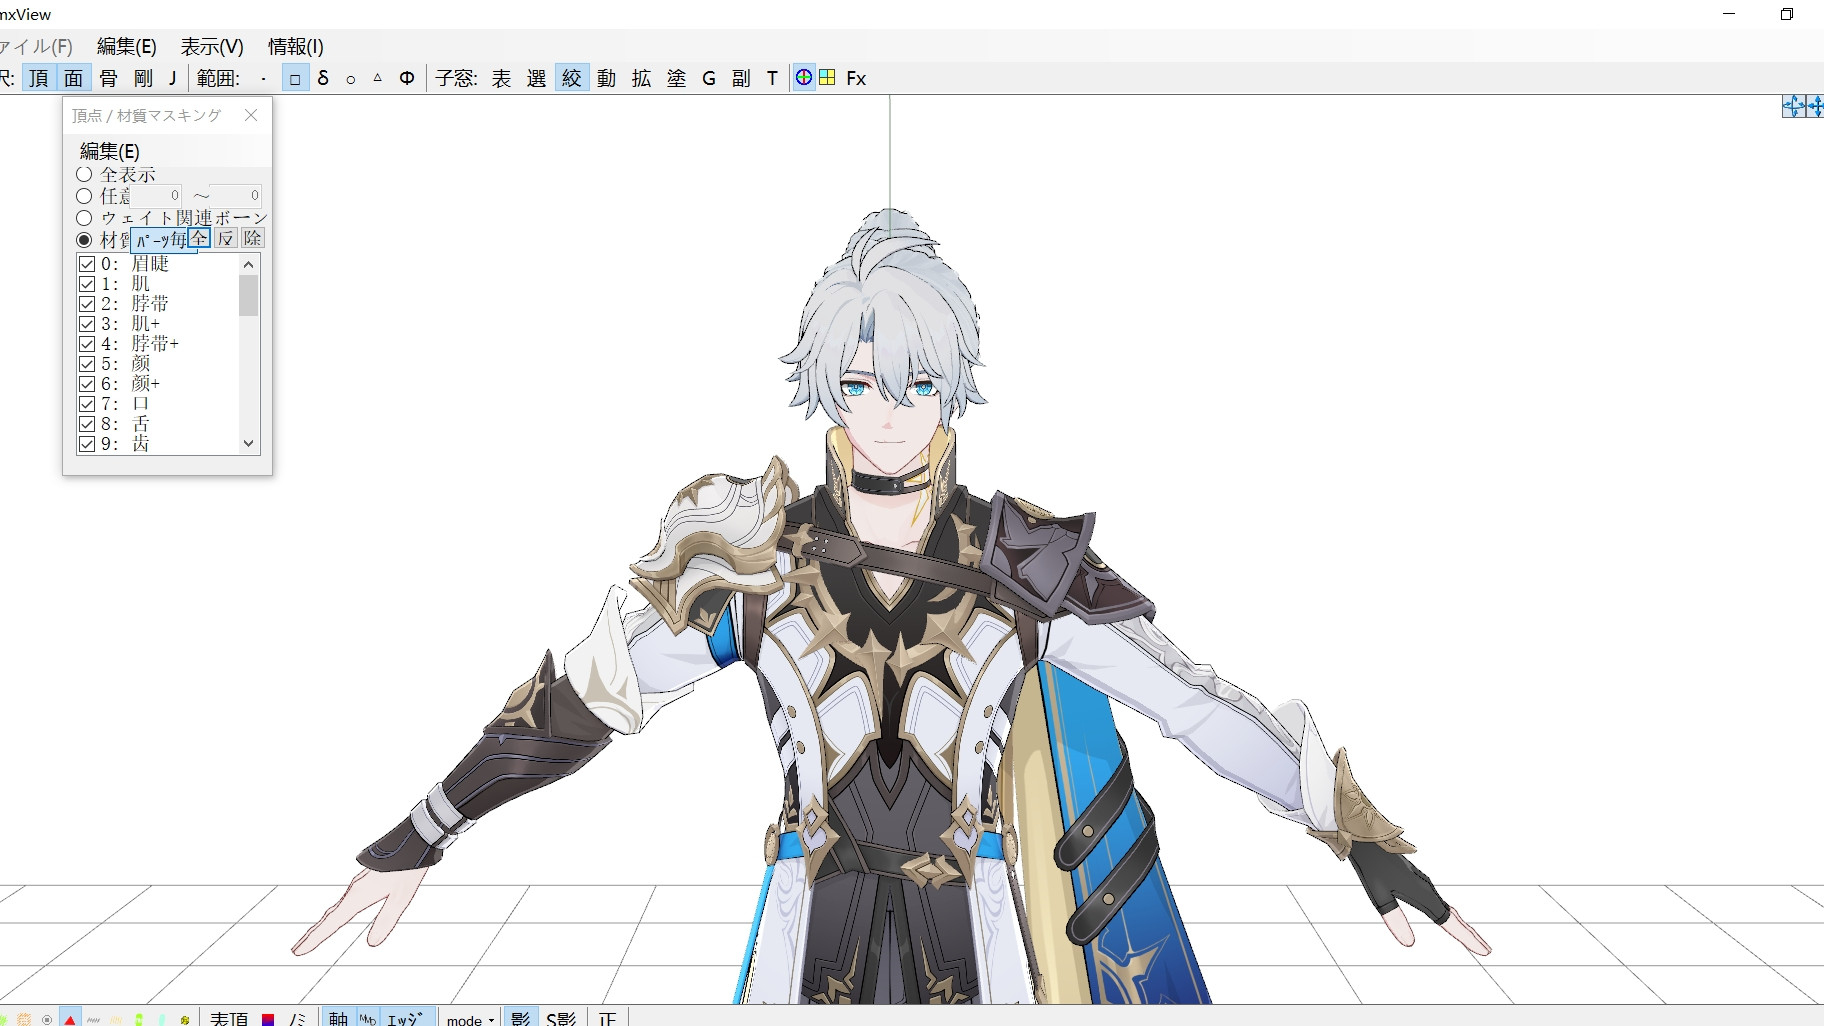Click the multicolor circle axis icon
This screenshot has width=1824, height=1026.
[x=804, y=77]
